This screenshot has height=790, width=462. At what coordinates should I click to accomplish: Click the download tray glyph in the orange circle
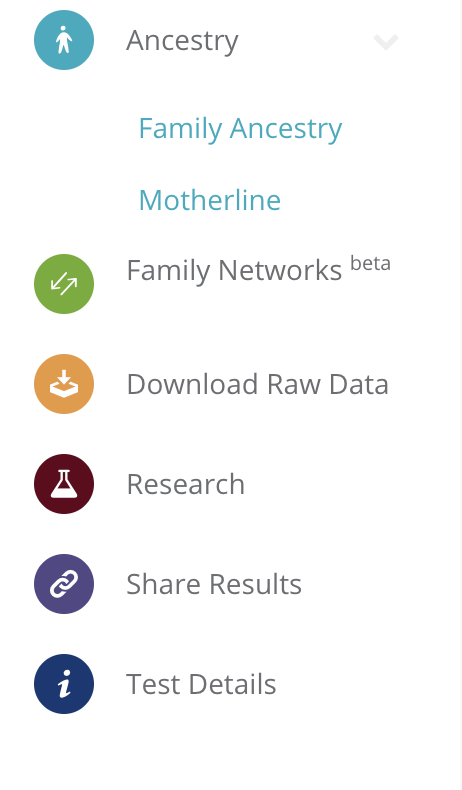point(64,384)
